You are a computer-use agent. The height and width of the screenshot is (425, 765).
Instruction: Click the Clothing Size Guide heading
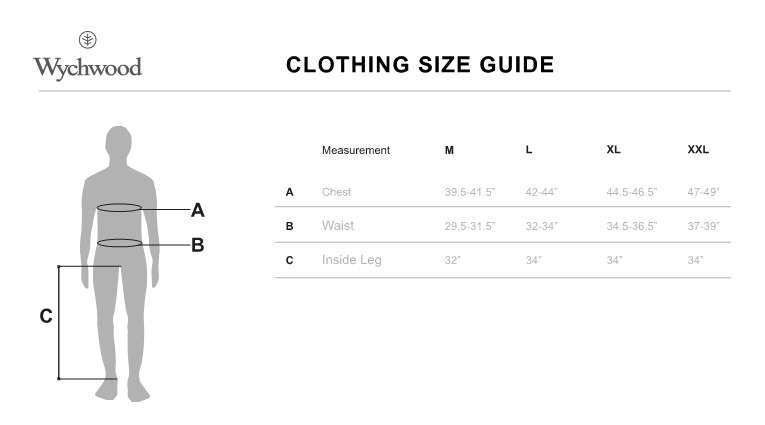click(x=420, y=66)
